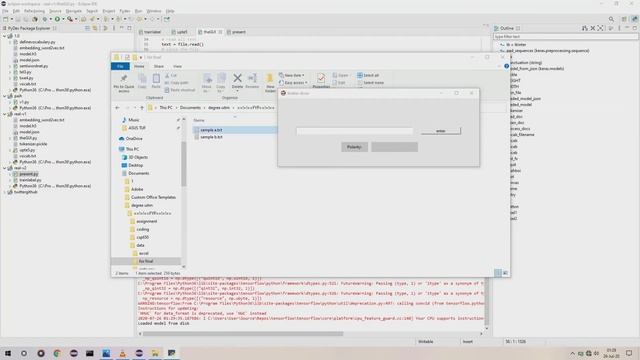Select definevocabulary.py in Package Explorer

pyautogui.click(x=37, y=42)
